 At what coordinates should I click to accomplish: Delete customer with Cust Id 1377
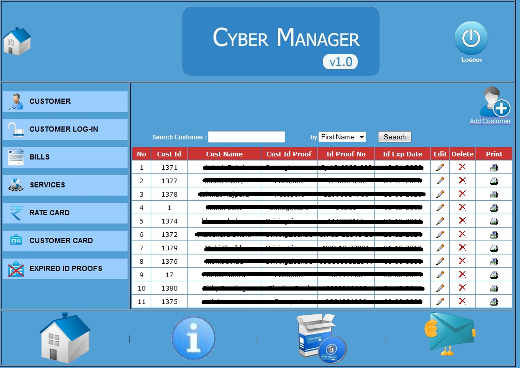(x=462, y=180)
